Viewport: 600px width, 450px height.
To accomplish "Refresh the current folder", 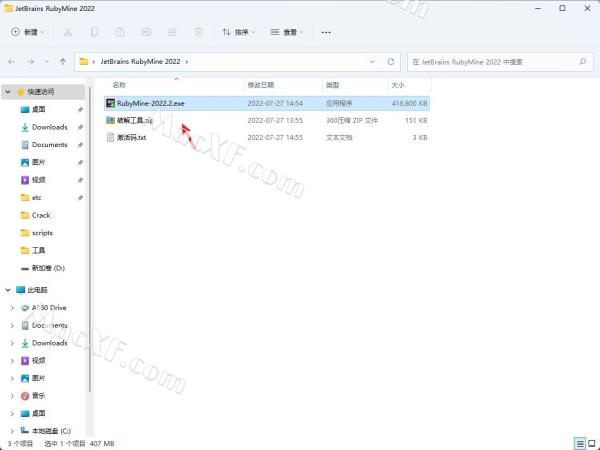I will [x=391, y=62].
